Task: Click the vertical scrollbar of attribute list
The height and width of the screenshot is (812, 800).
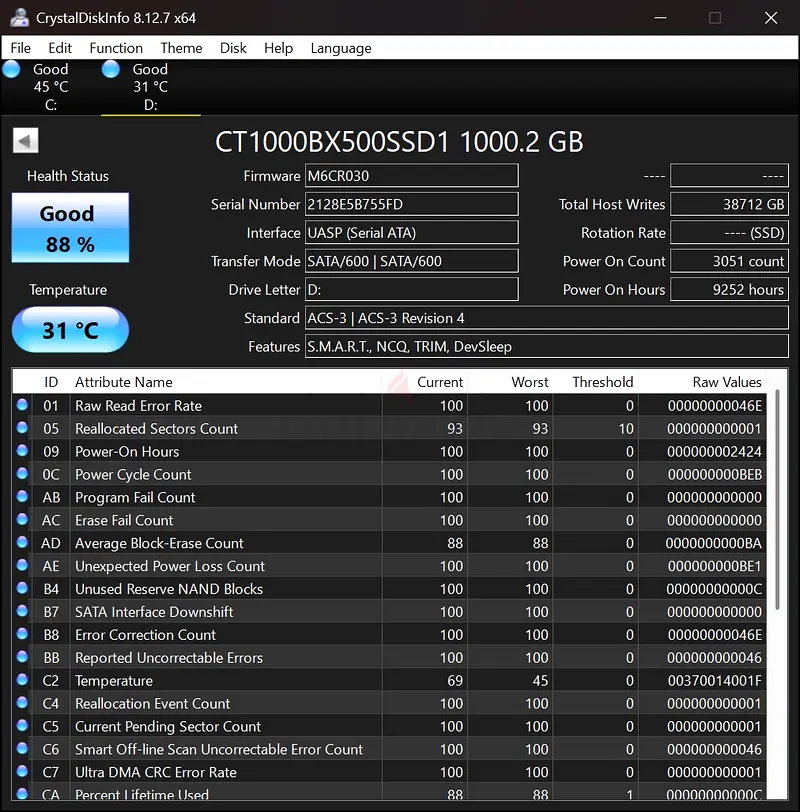Action: [777, 500]
